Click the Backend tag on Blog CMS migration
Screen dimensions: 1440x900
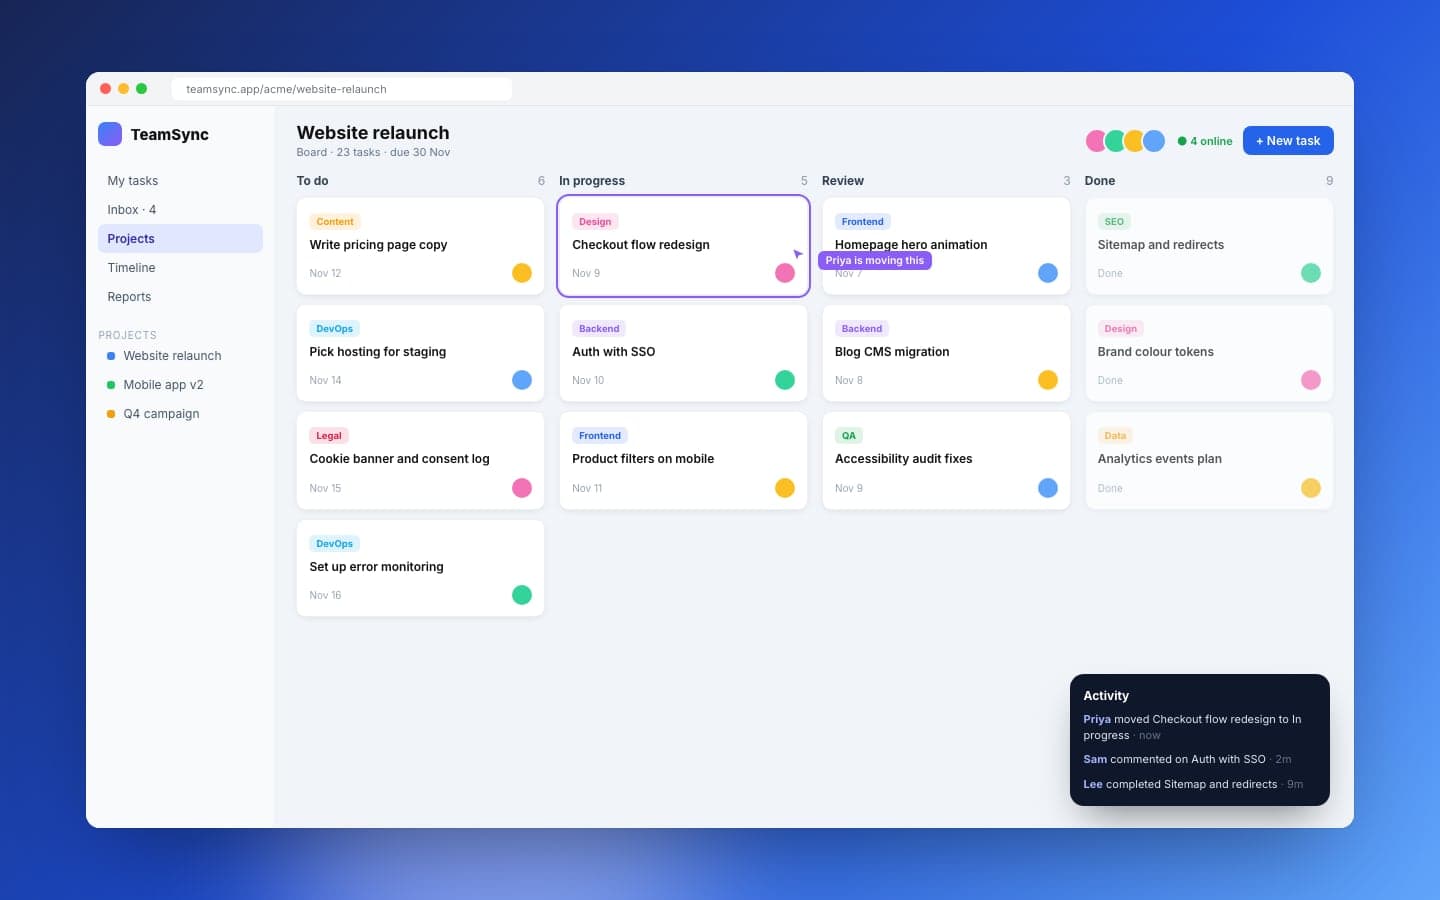coord(862,329)
